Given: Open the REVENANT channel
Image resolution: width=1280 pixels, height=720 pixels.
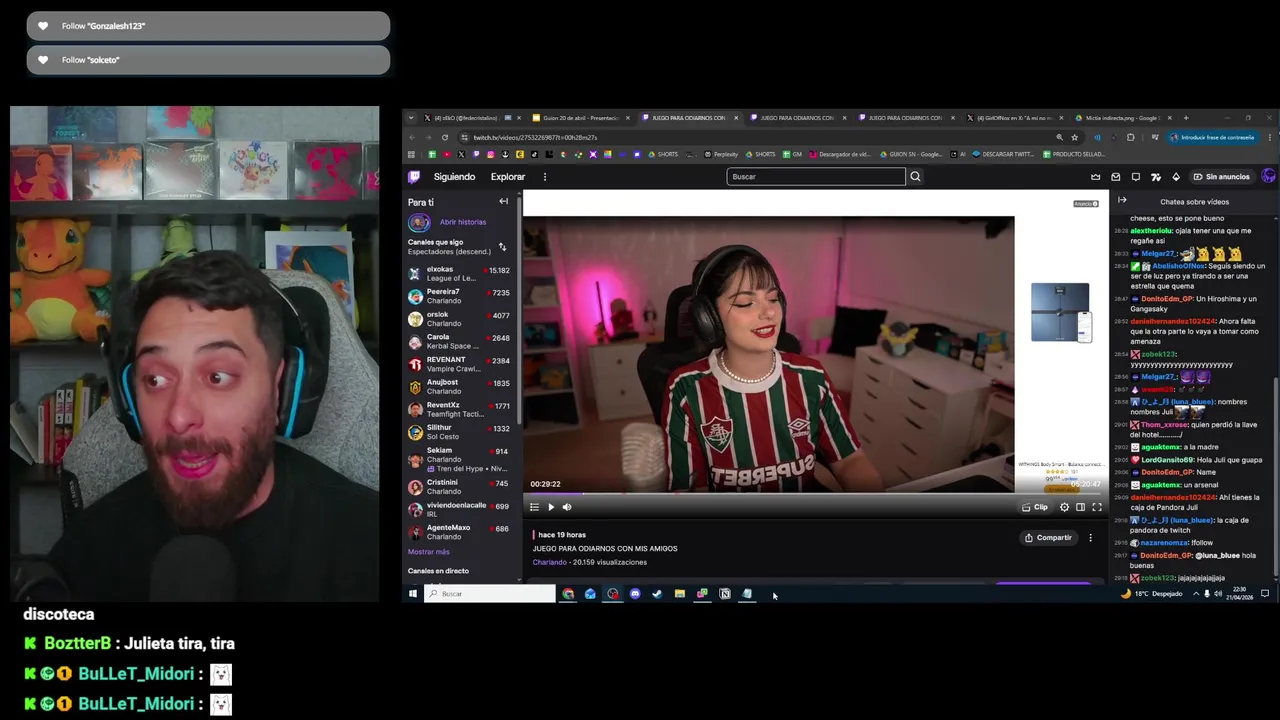Looking at the screenshot, I should [459, 364].
